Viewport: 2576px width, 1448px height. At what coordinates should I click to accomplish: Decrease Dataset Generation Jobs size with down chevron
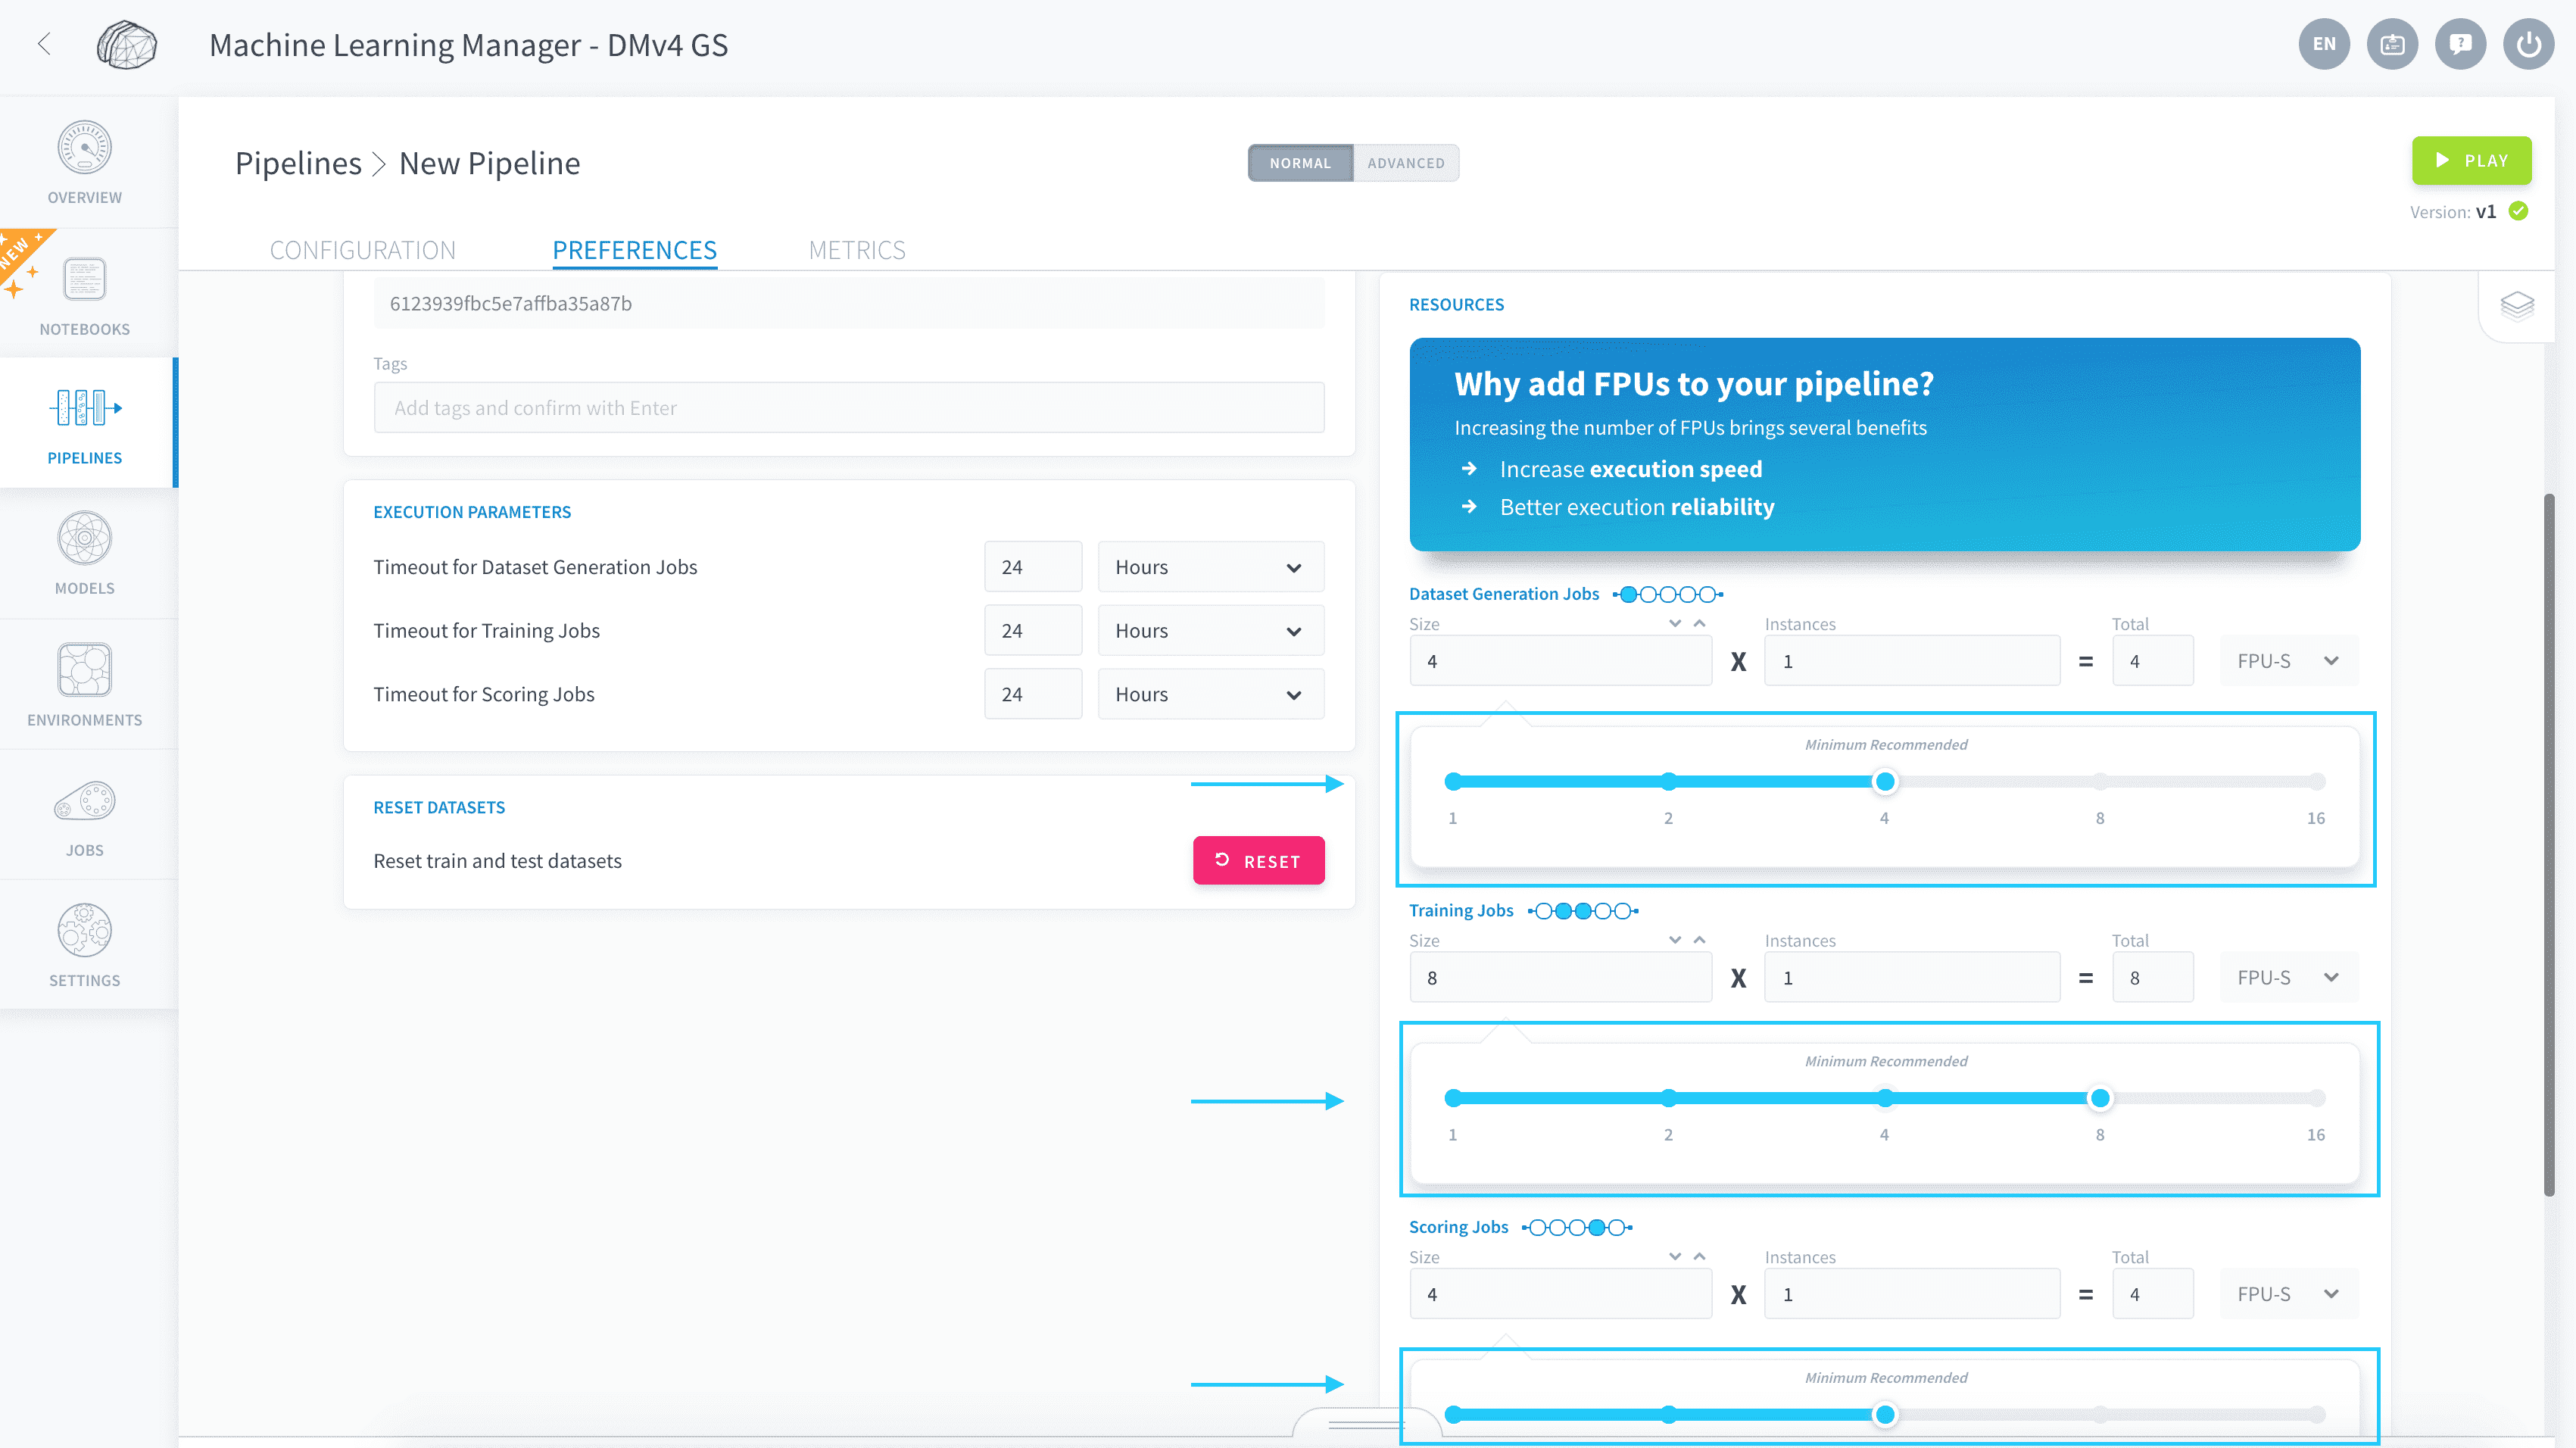[x=1675, y=623]
